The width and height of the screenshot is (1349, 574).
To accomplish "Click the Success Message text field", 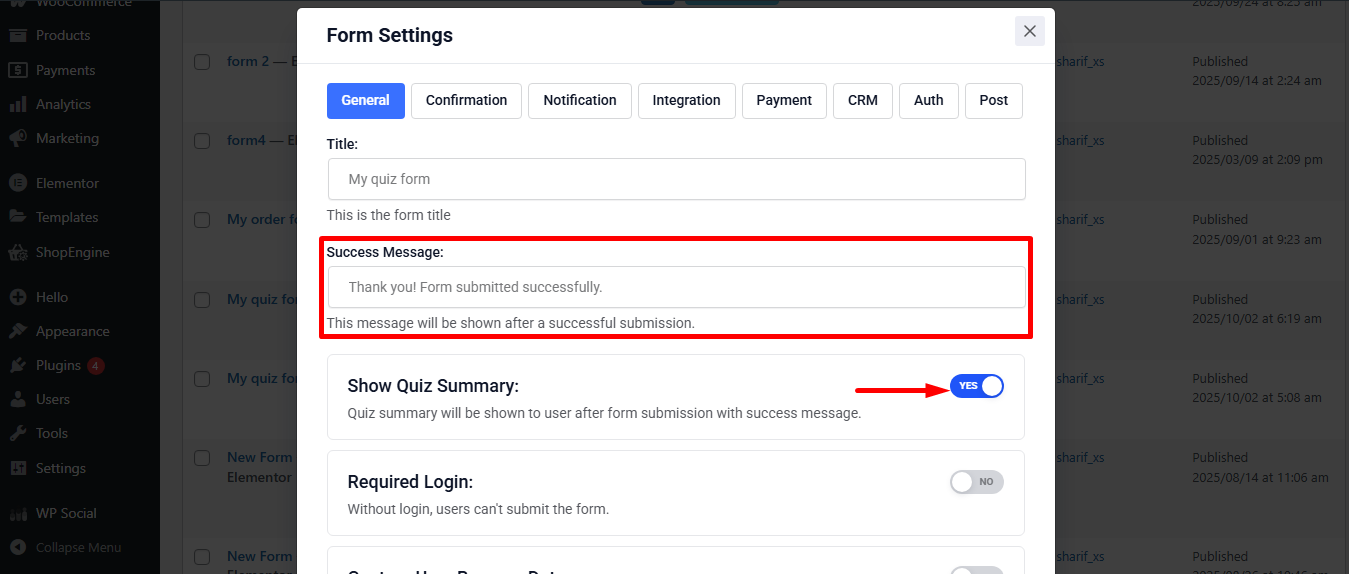I will pos(676,287).
